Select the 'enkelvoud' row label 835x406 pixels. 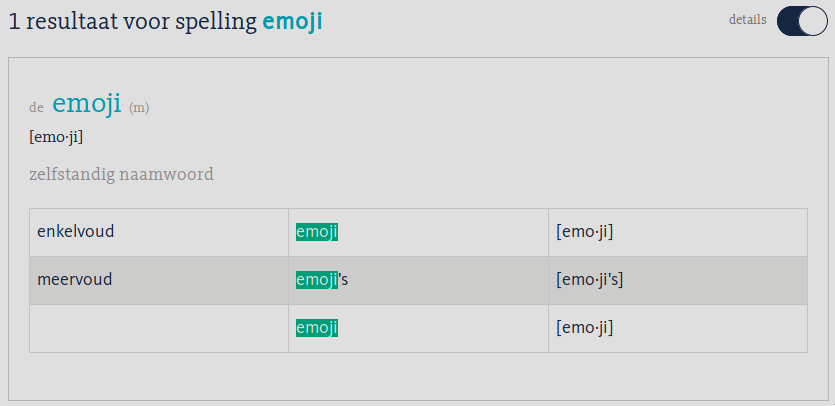(x=76, y=232)
